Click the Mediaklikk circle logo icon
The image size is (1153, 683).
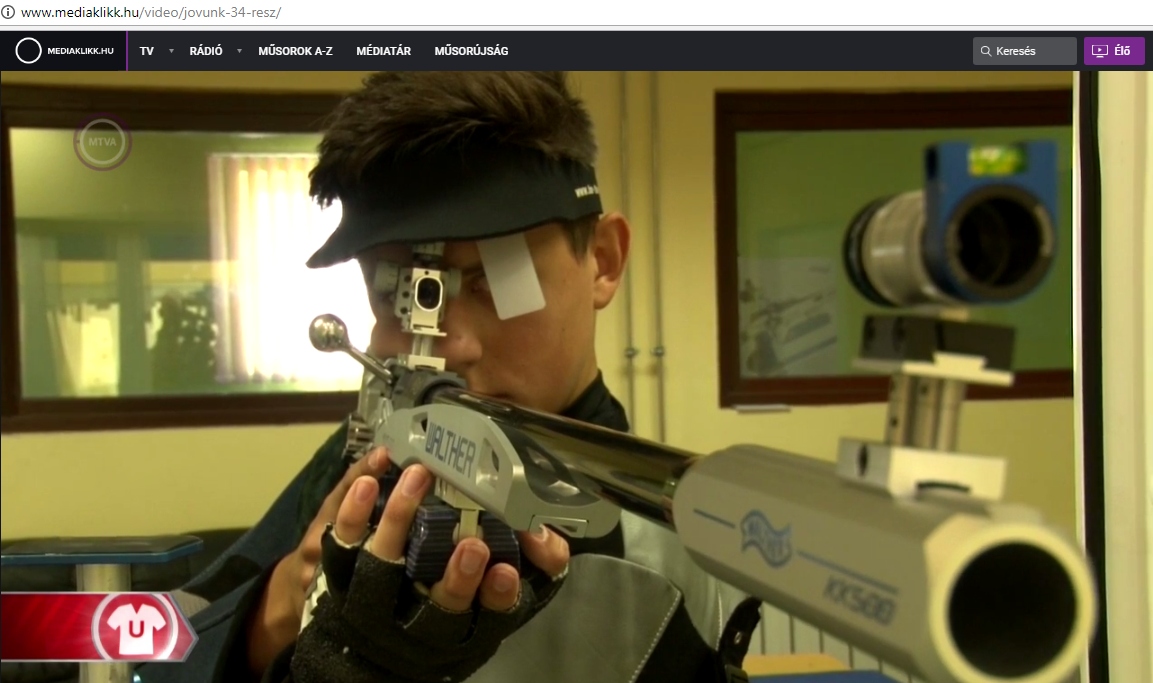[x=29, y=51]
